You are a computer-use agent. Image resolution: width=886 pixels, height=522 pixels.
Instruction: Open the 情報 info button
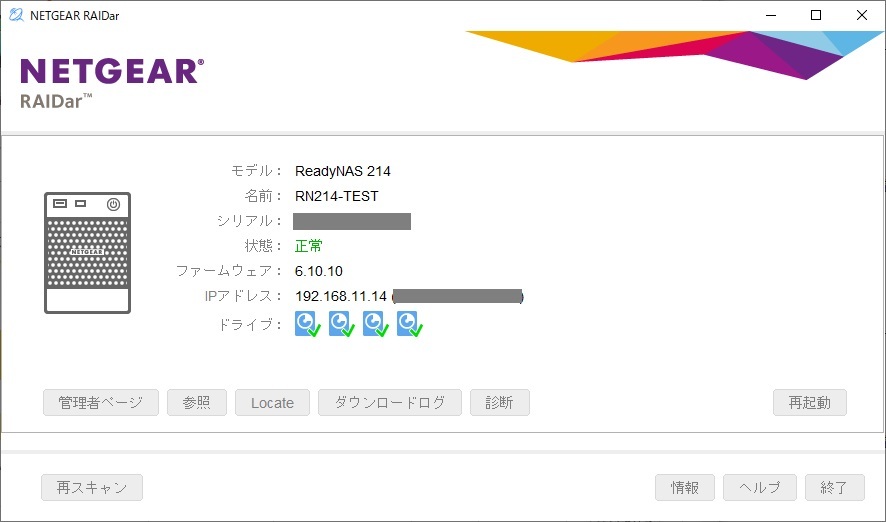pyautogui.click(x=685, y=487)
